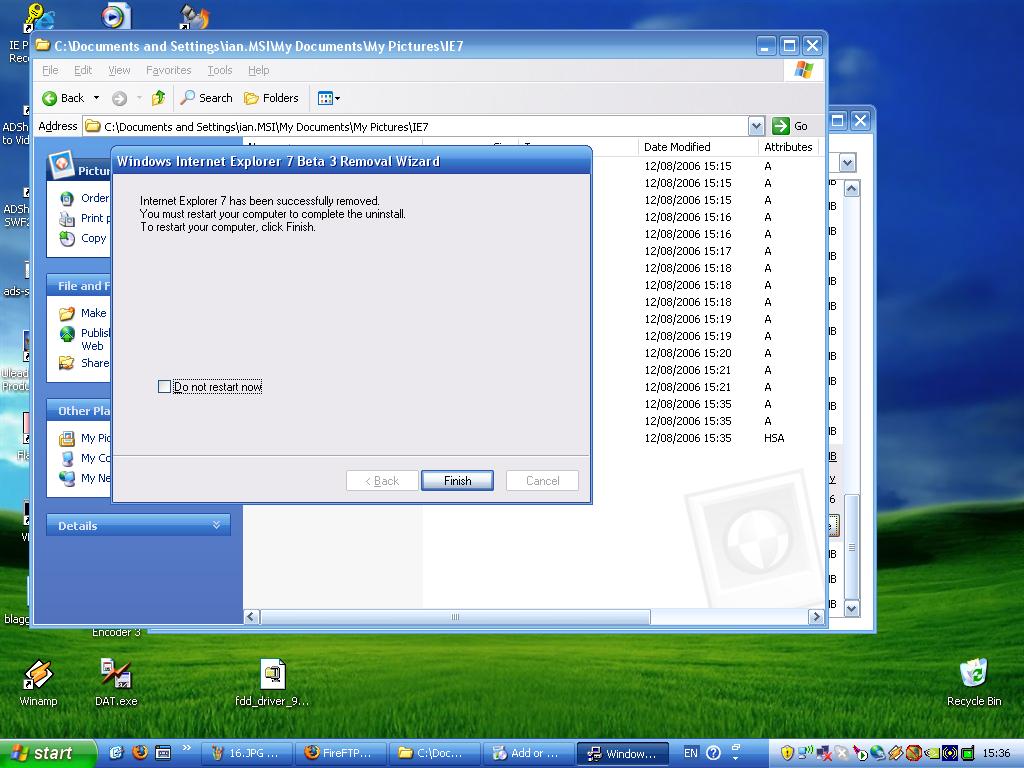Viewport: 1024px width, 768px height.
Task: Click the Order prints online icon
Action: pyautogui.click(x=67, y=199)
